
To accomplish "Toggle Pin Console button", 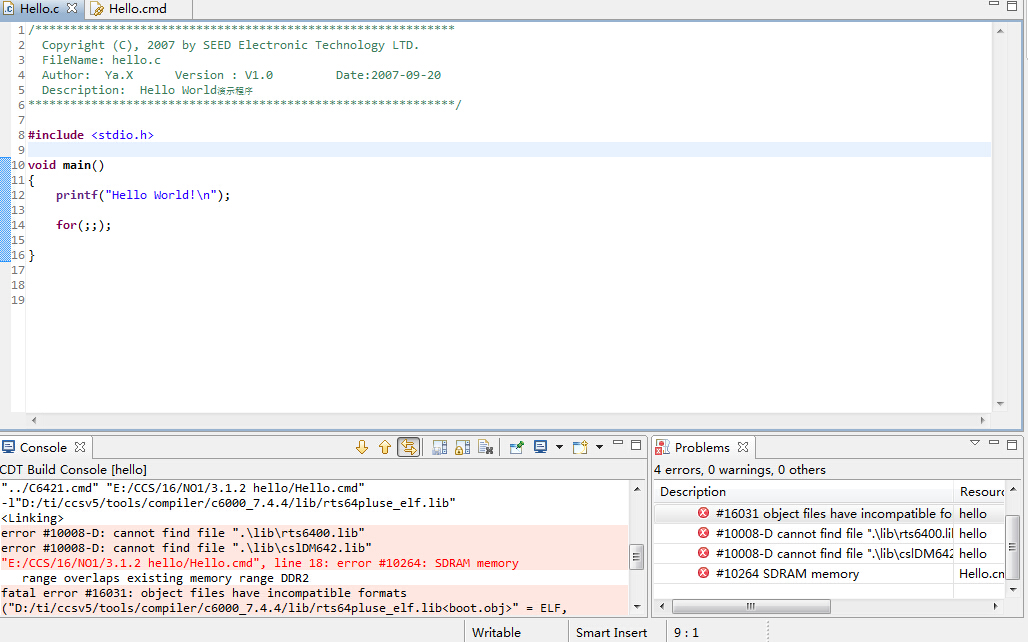I will (x=516, y=448).
